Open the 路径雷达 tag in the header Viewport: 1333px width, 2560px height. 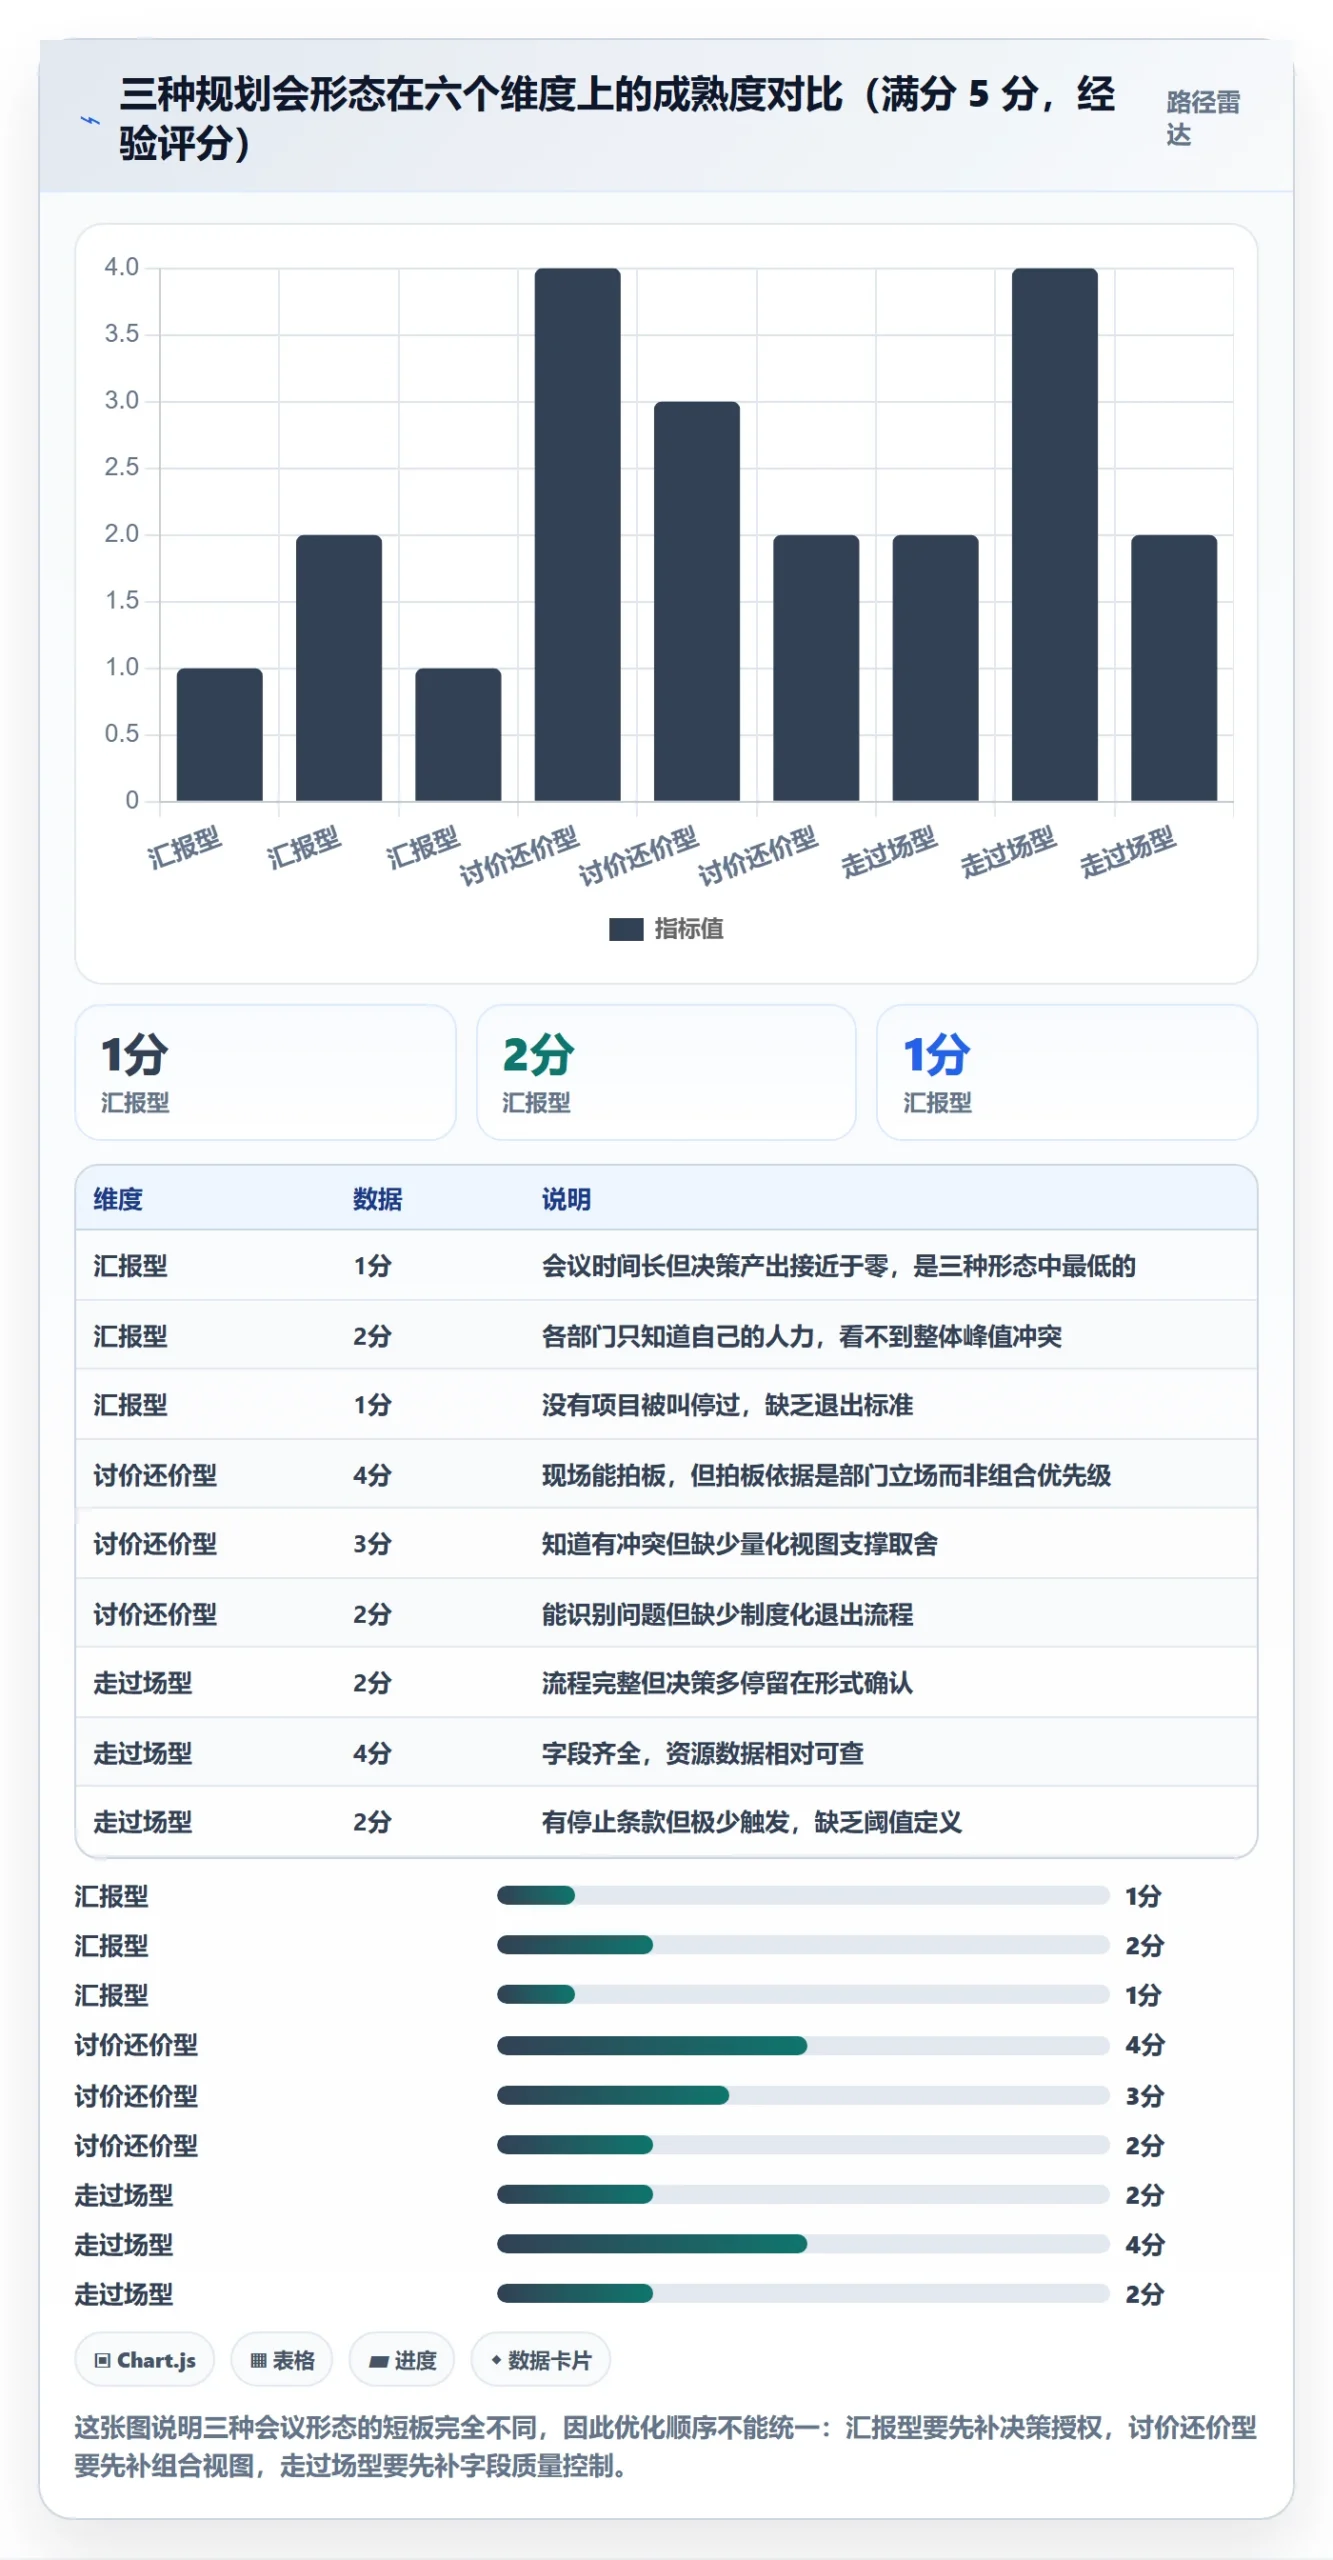pyautogui.click(x=1203, y=118)
